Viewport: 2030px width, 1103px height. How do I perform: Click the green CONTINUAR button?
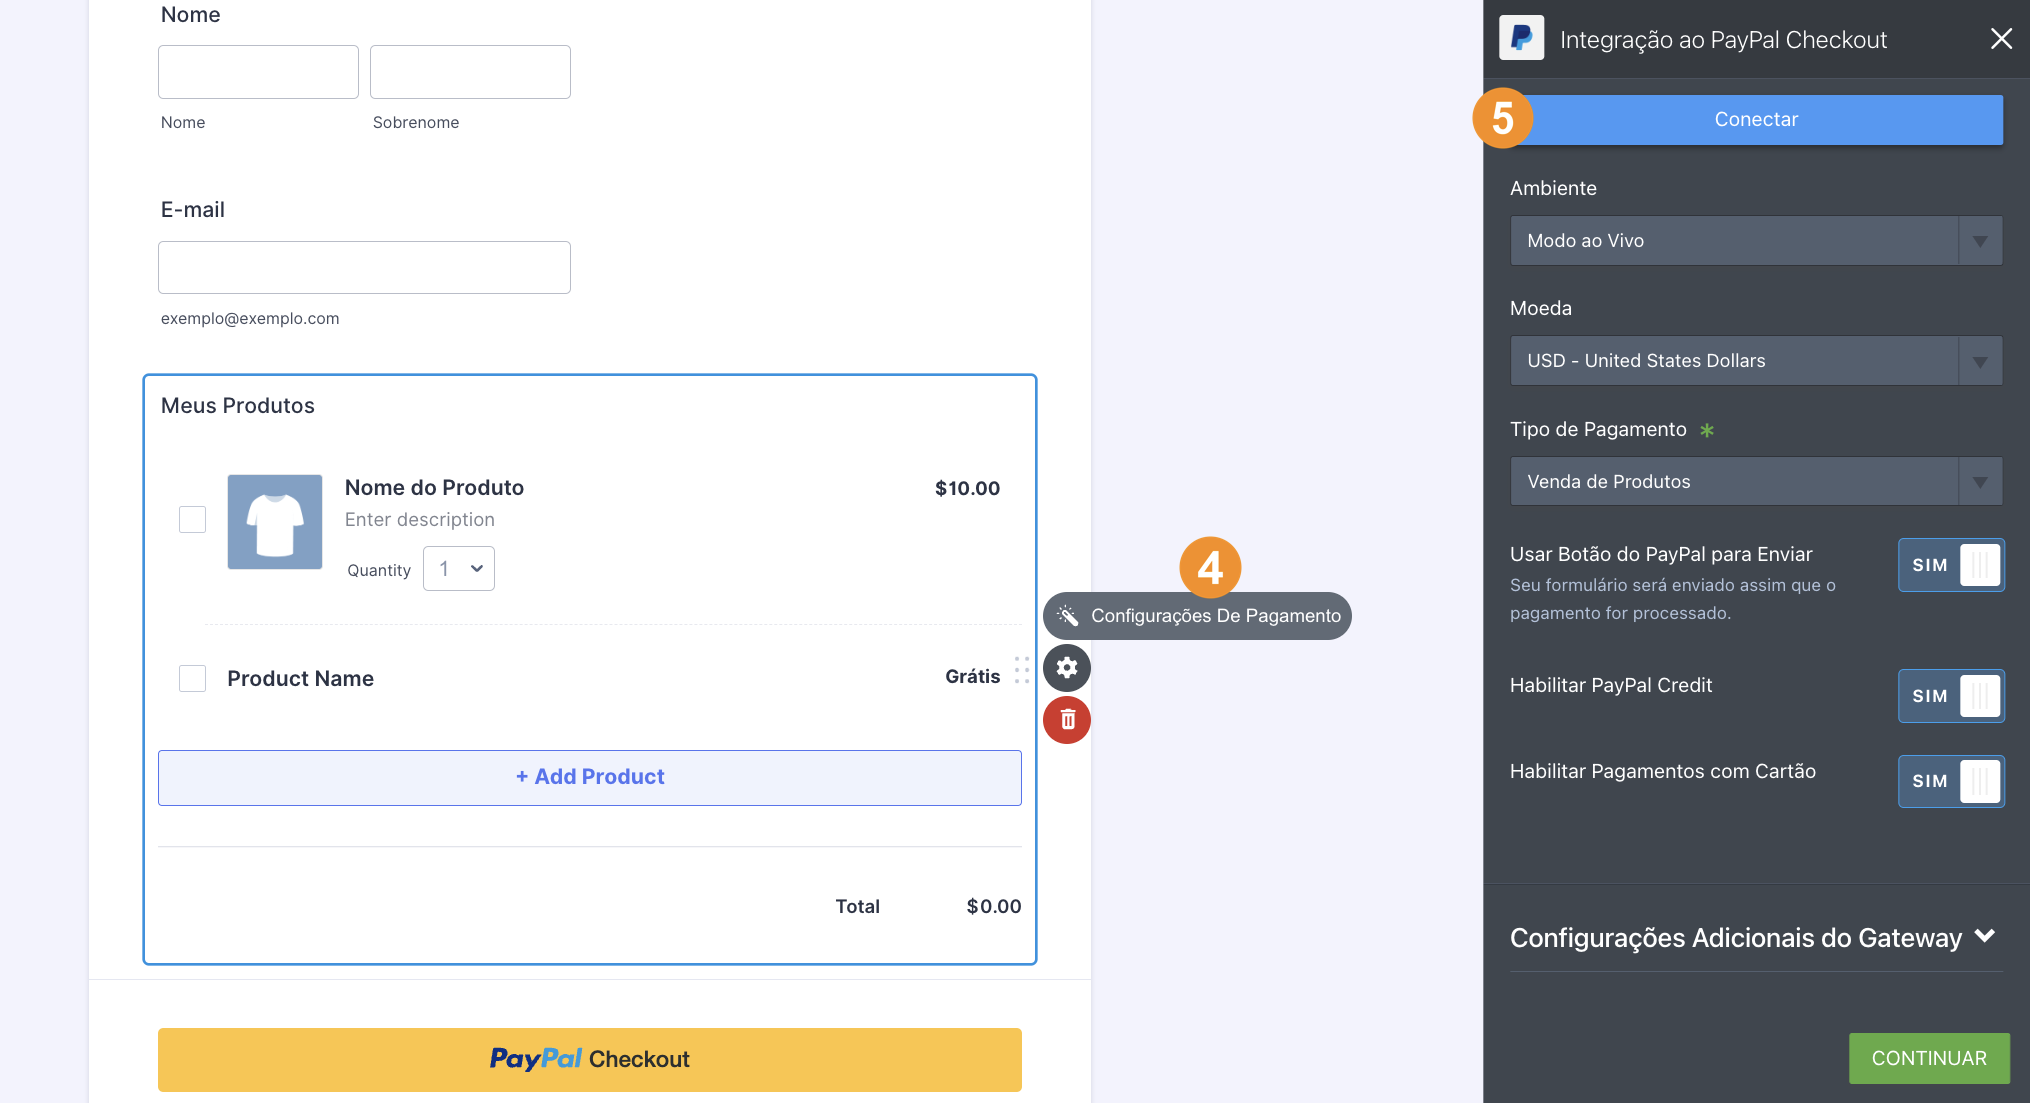pyautogui.click(x=1929, y=1058)
